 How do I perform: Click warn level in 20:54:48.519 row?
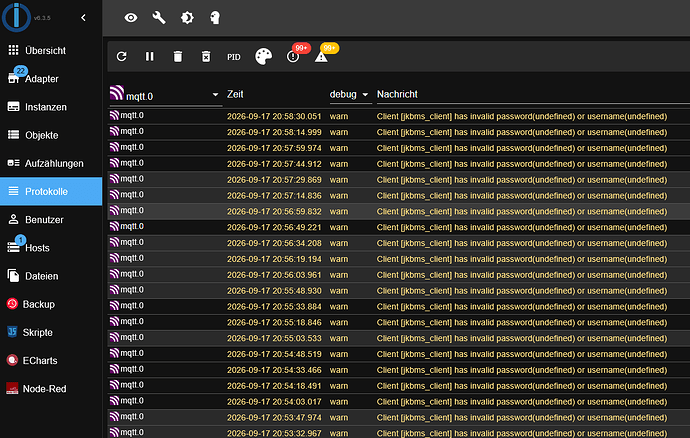[x=339, y=354]
